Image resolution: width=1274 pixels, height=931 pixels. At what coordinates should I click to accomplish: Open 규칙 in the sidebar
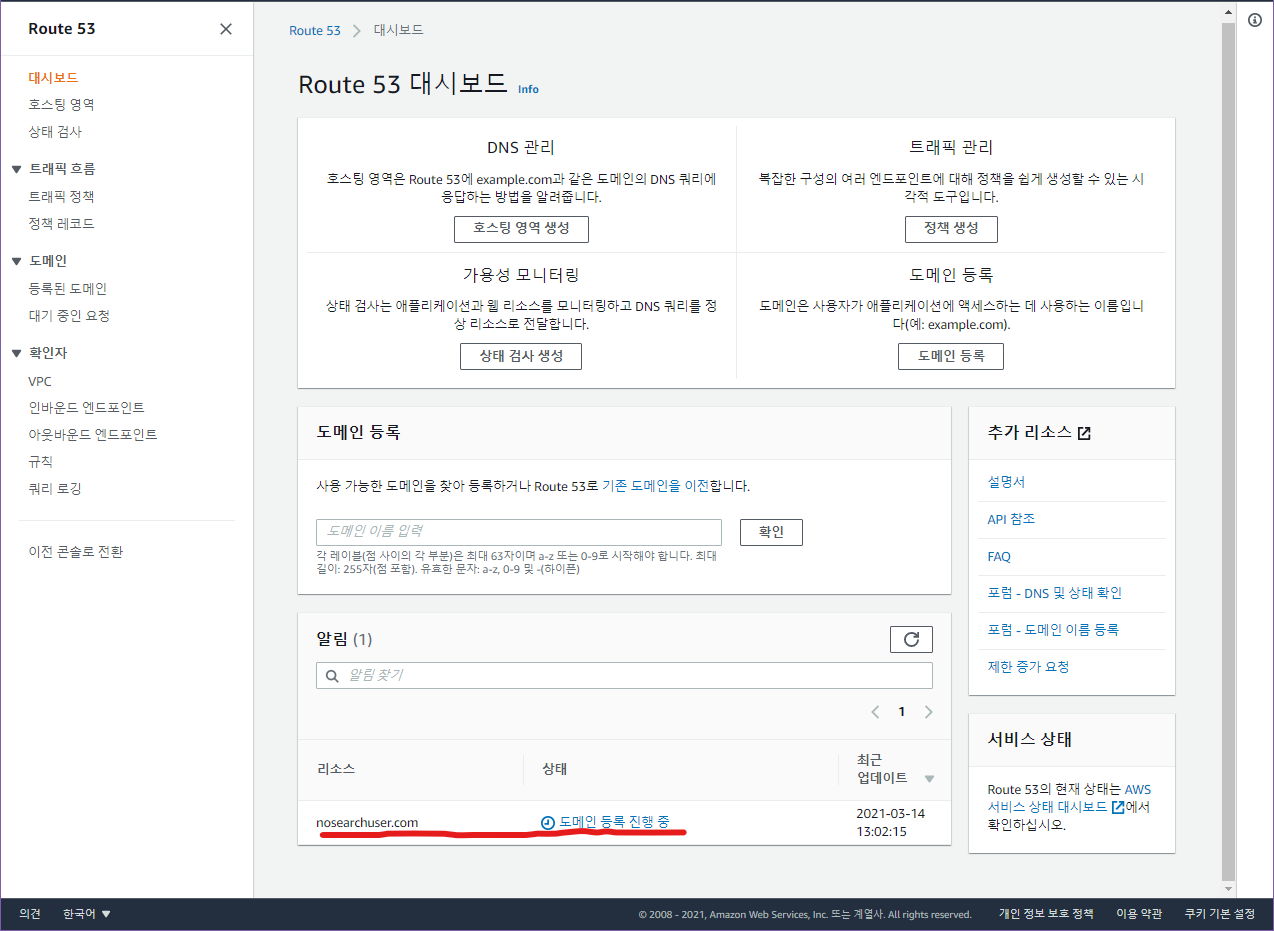click(x=40, y=462)
